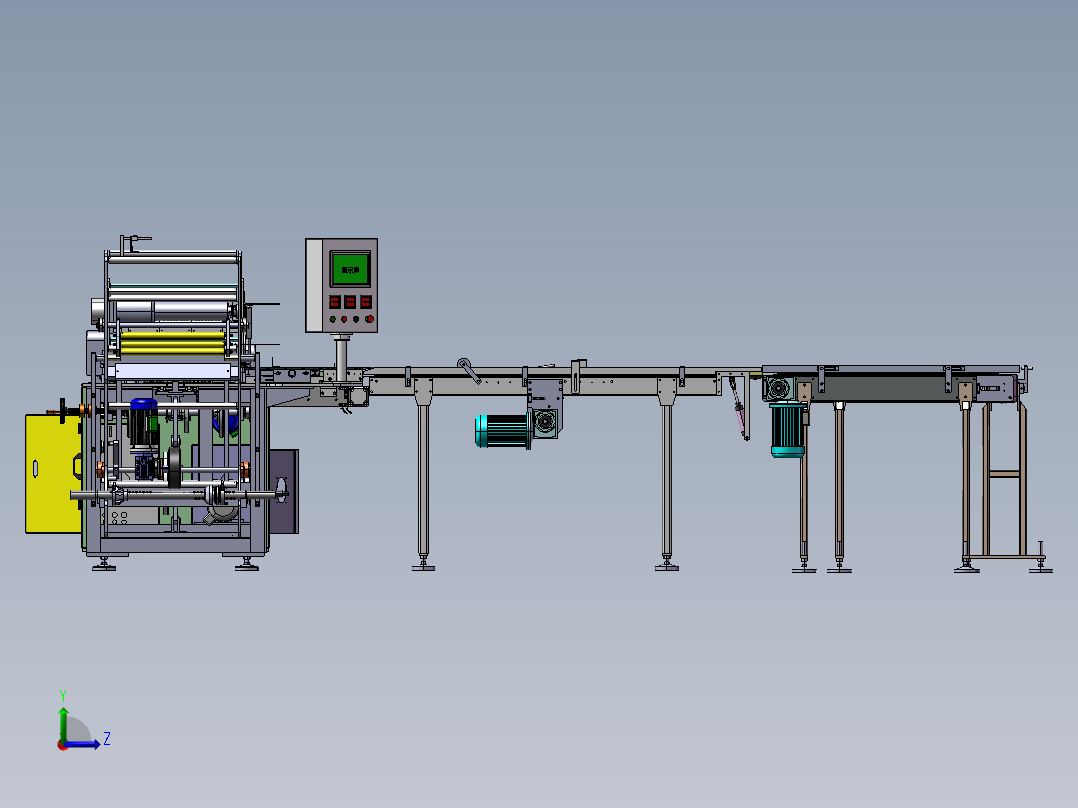The height and width of the screenshot is (808, 1078).
Task: Select the control panel support post
Action: tap(341, 353)
